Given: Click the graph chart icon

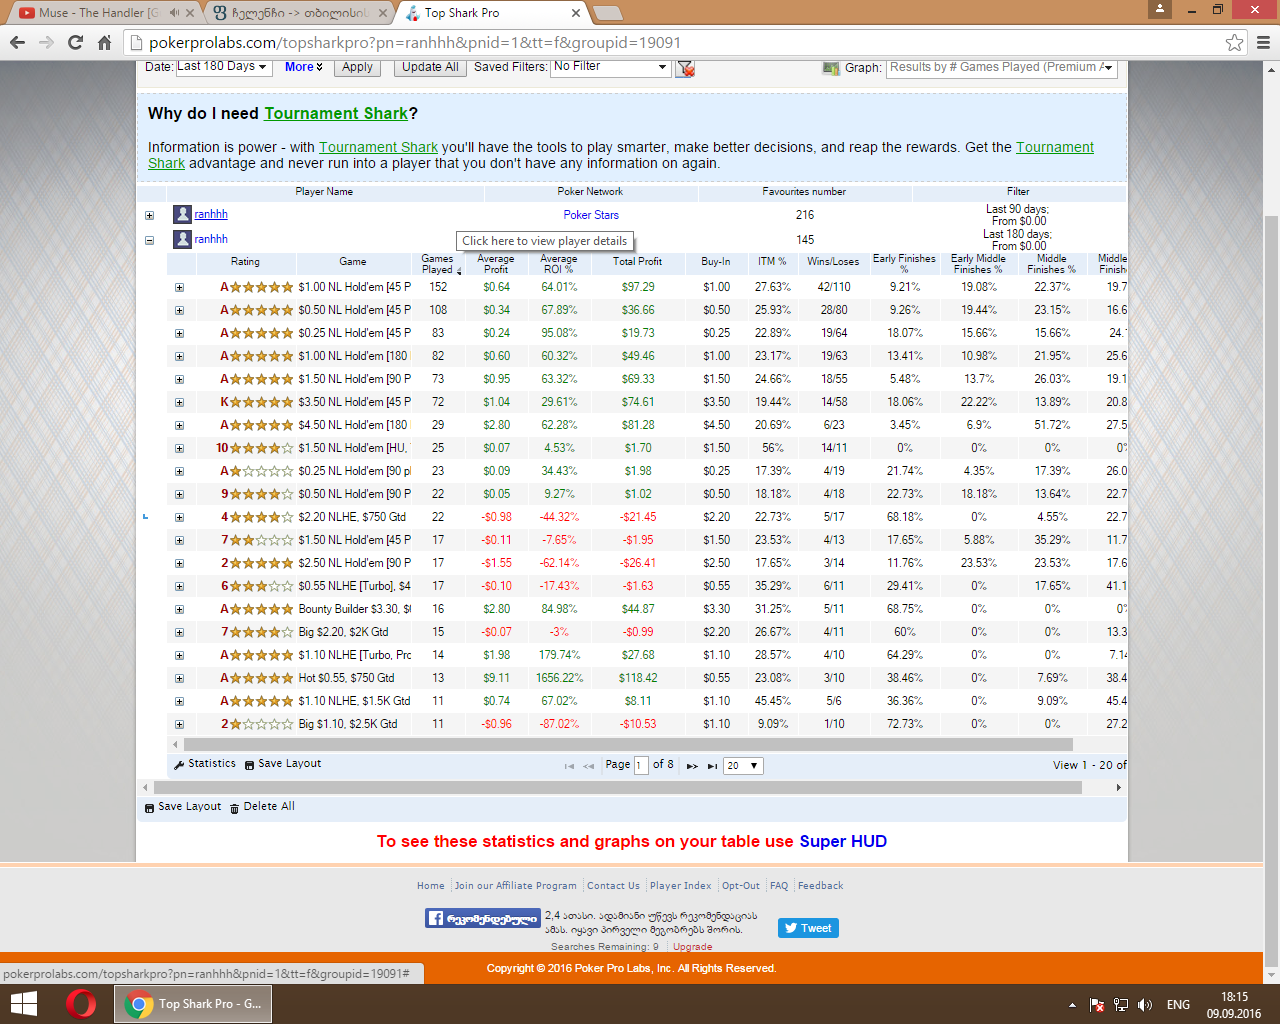Looking at the screenshot, I should point(830,68).
